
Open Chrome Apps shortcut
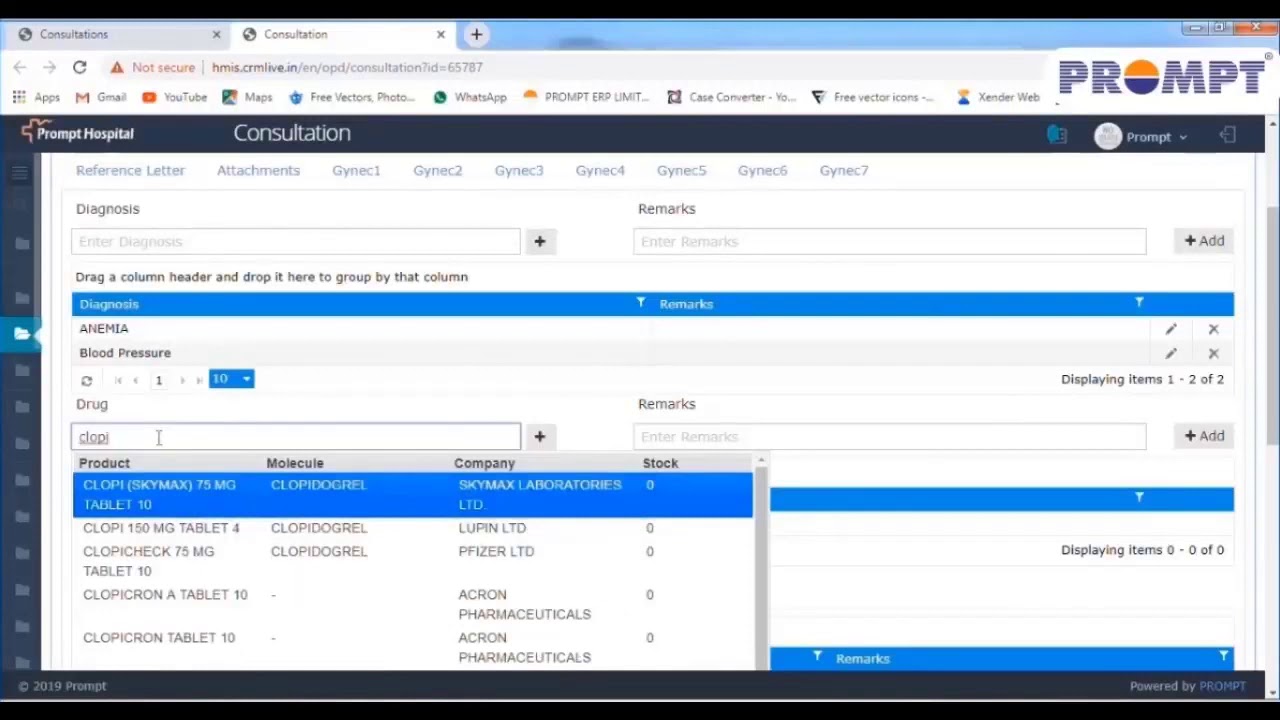coord(36,97)
